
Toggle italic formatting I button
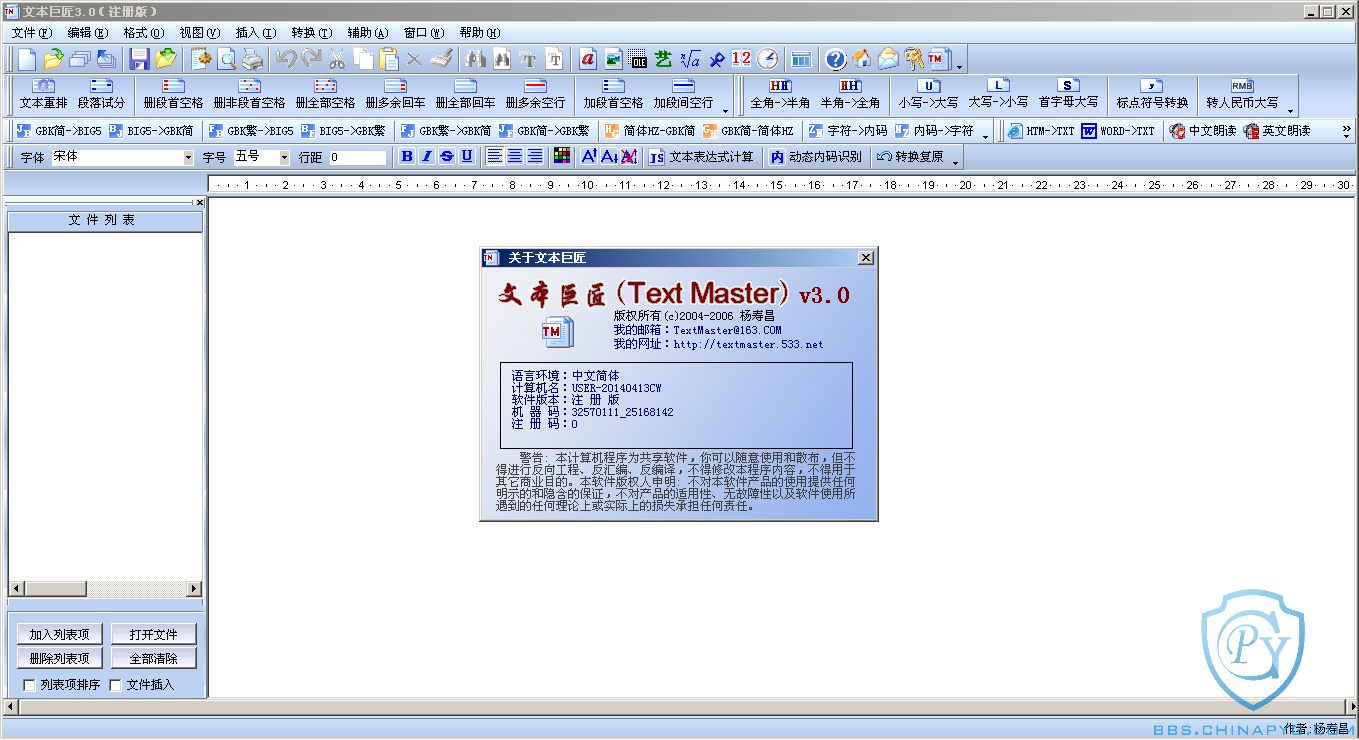click(x=427, y=156)
